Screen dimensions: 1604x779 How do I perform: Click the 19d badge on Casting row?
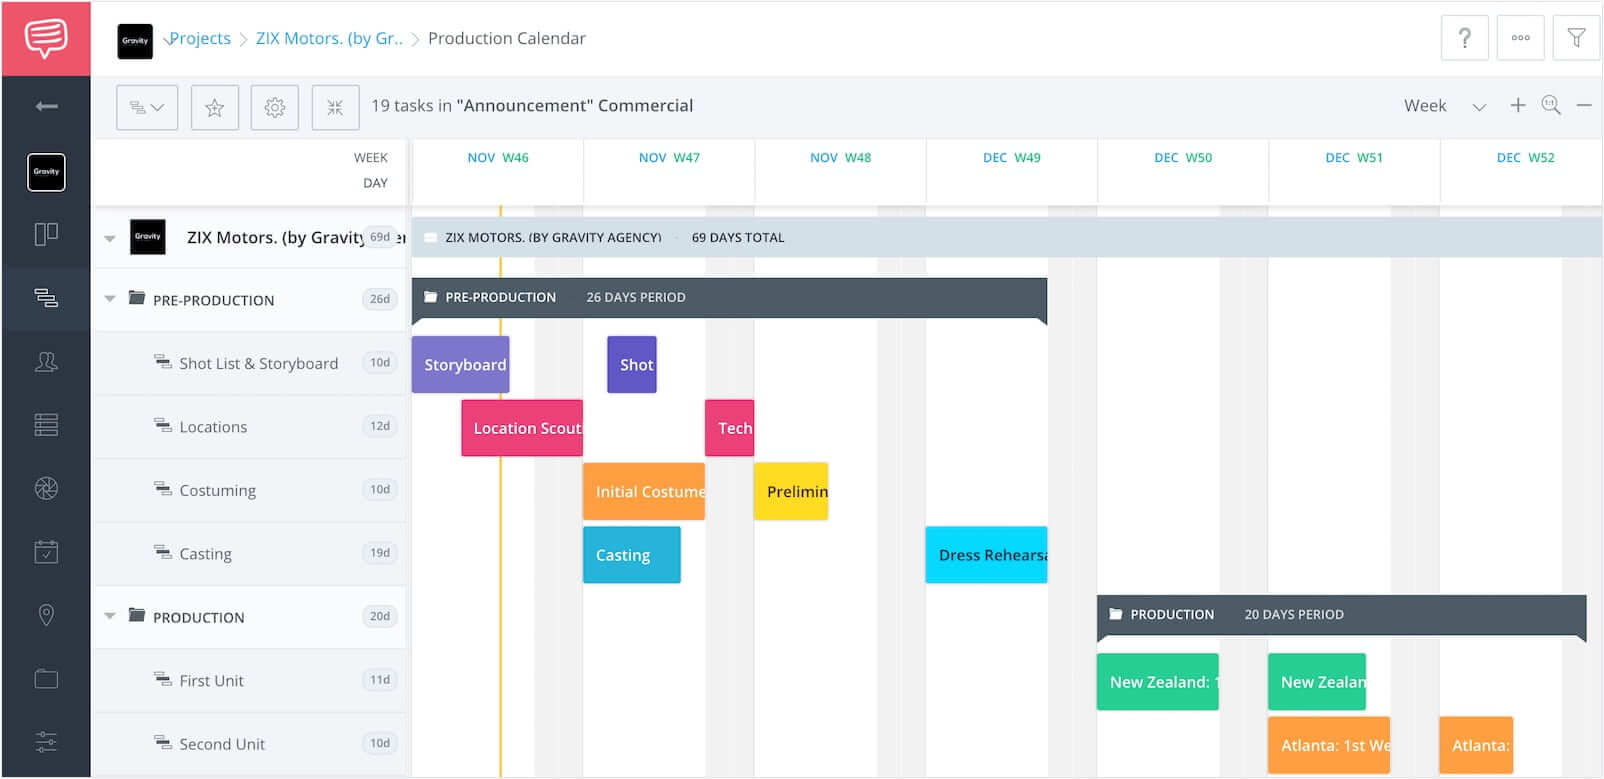click(x=380, y=553)
